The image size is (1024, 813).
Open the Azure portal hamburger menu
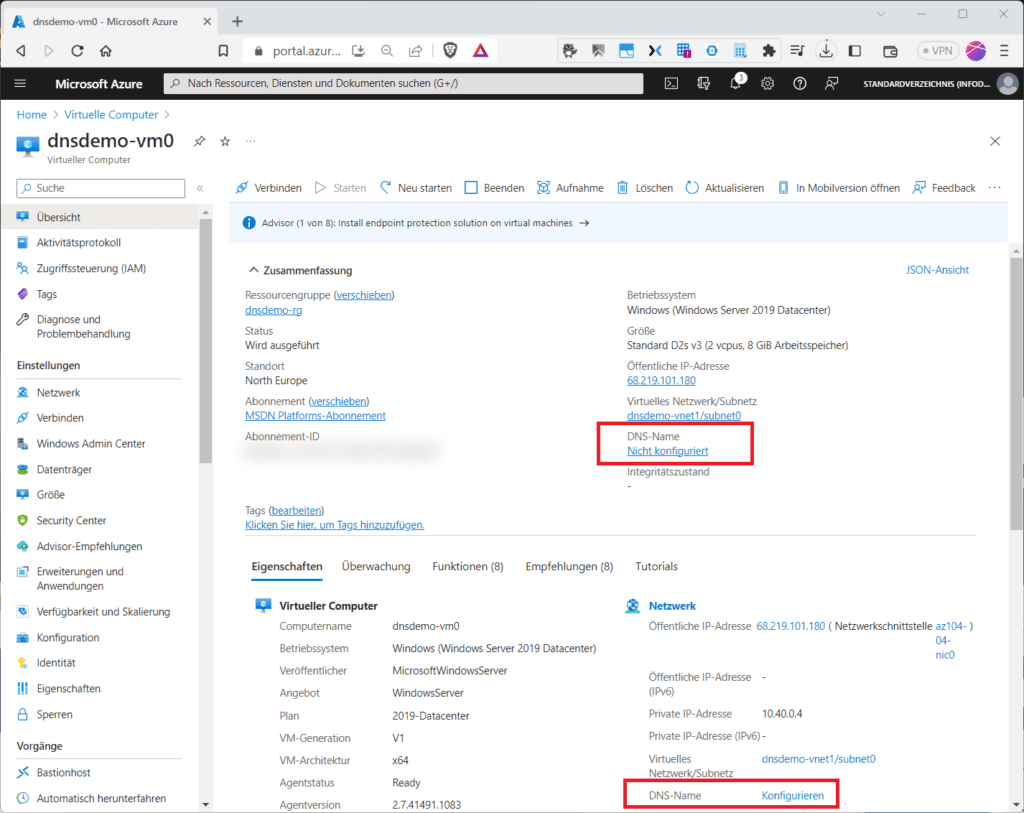pos(20,84)
